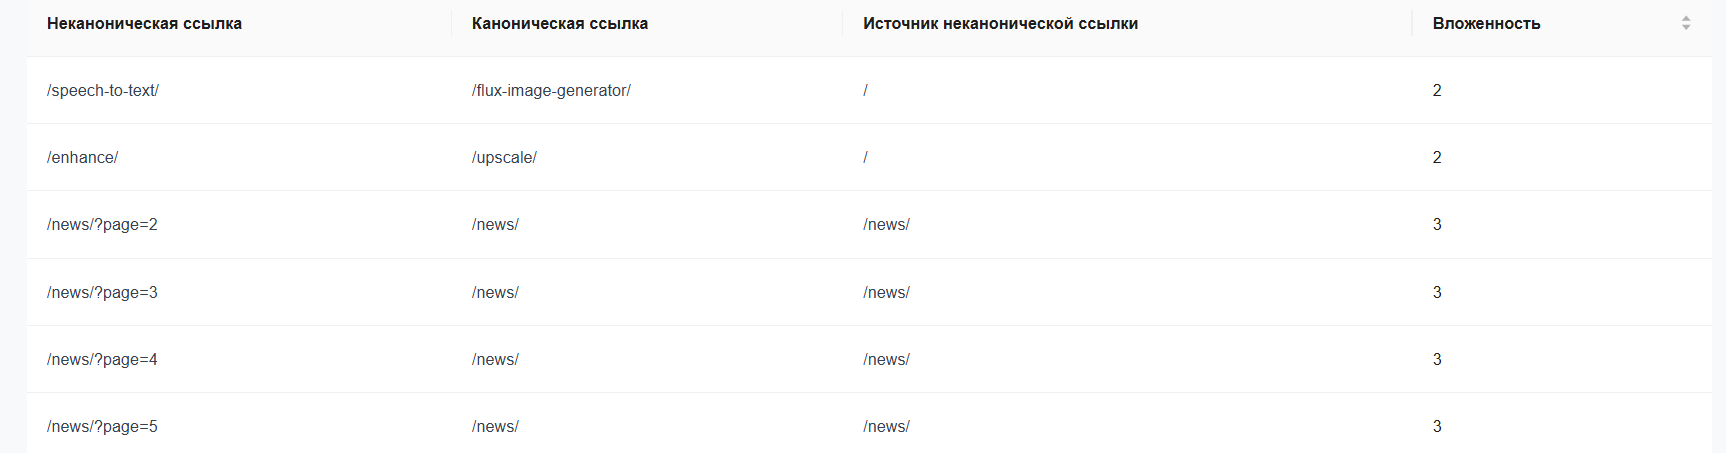Open the /news/?page=2 link
This screenshot has height=453, width=1726.
[102, 224]
